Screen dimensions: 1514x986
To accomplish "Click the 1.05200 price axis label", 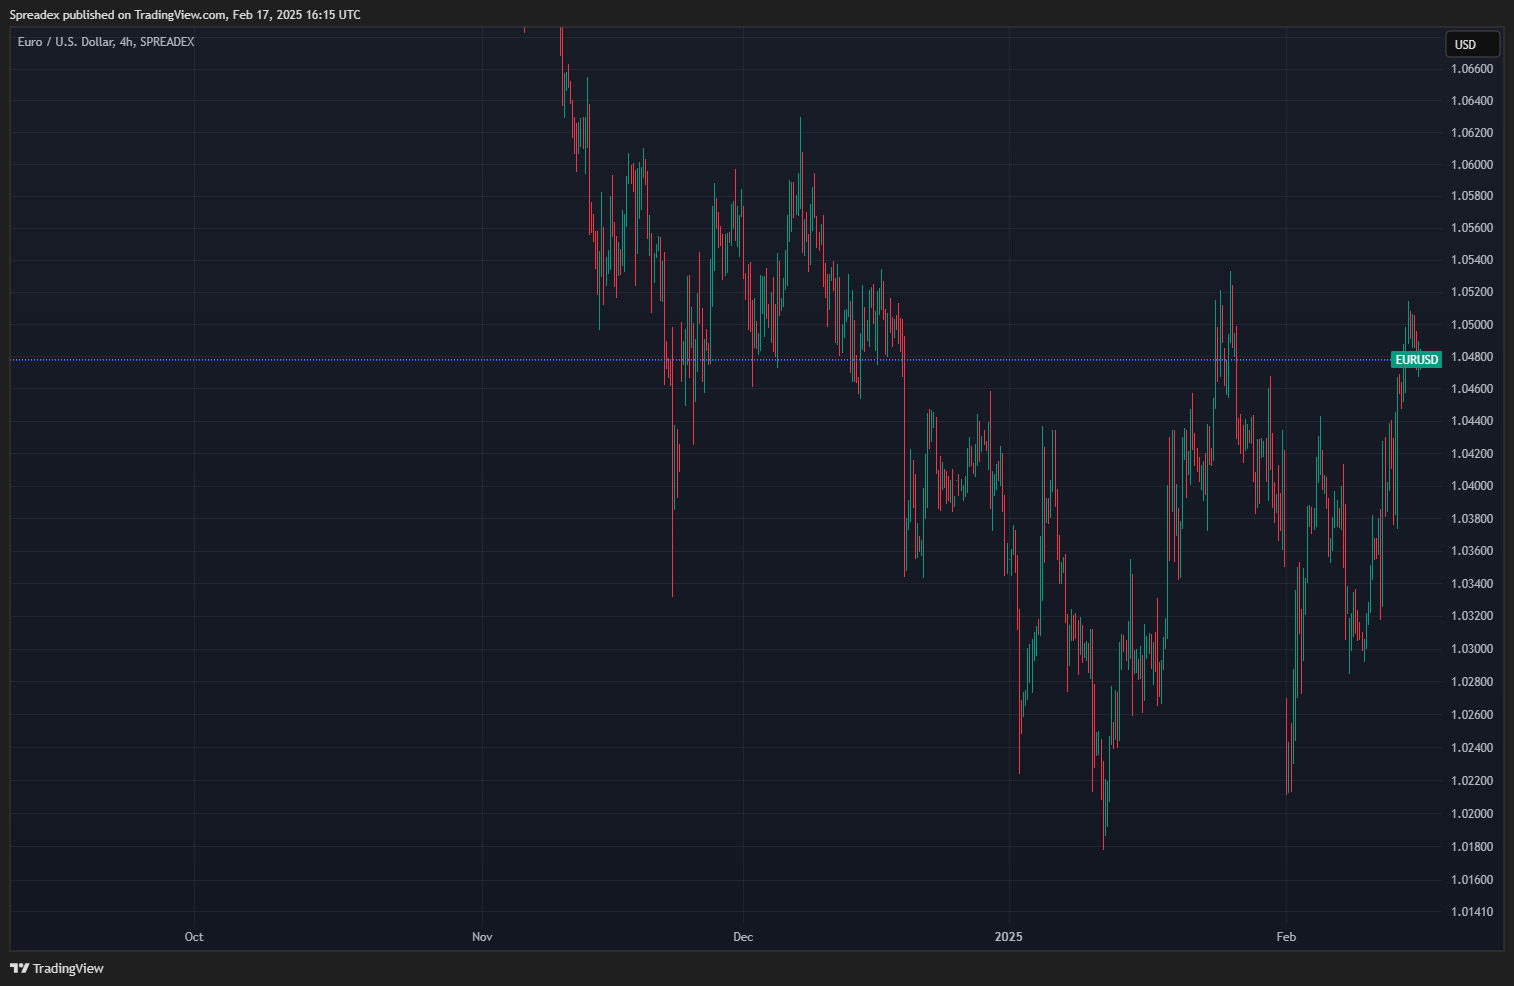I will (1472, 292).
